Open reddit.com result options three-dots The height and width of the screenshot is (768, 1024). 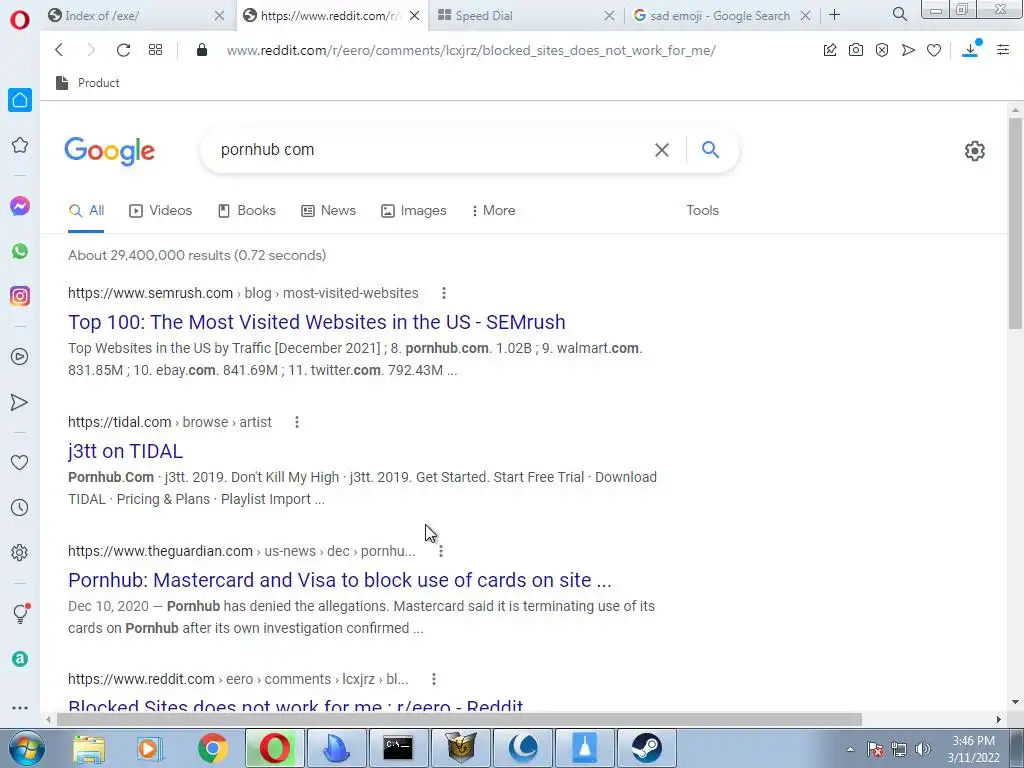click(x=434, y=679)
